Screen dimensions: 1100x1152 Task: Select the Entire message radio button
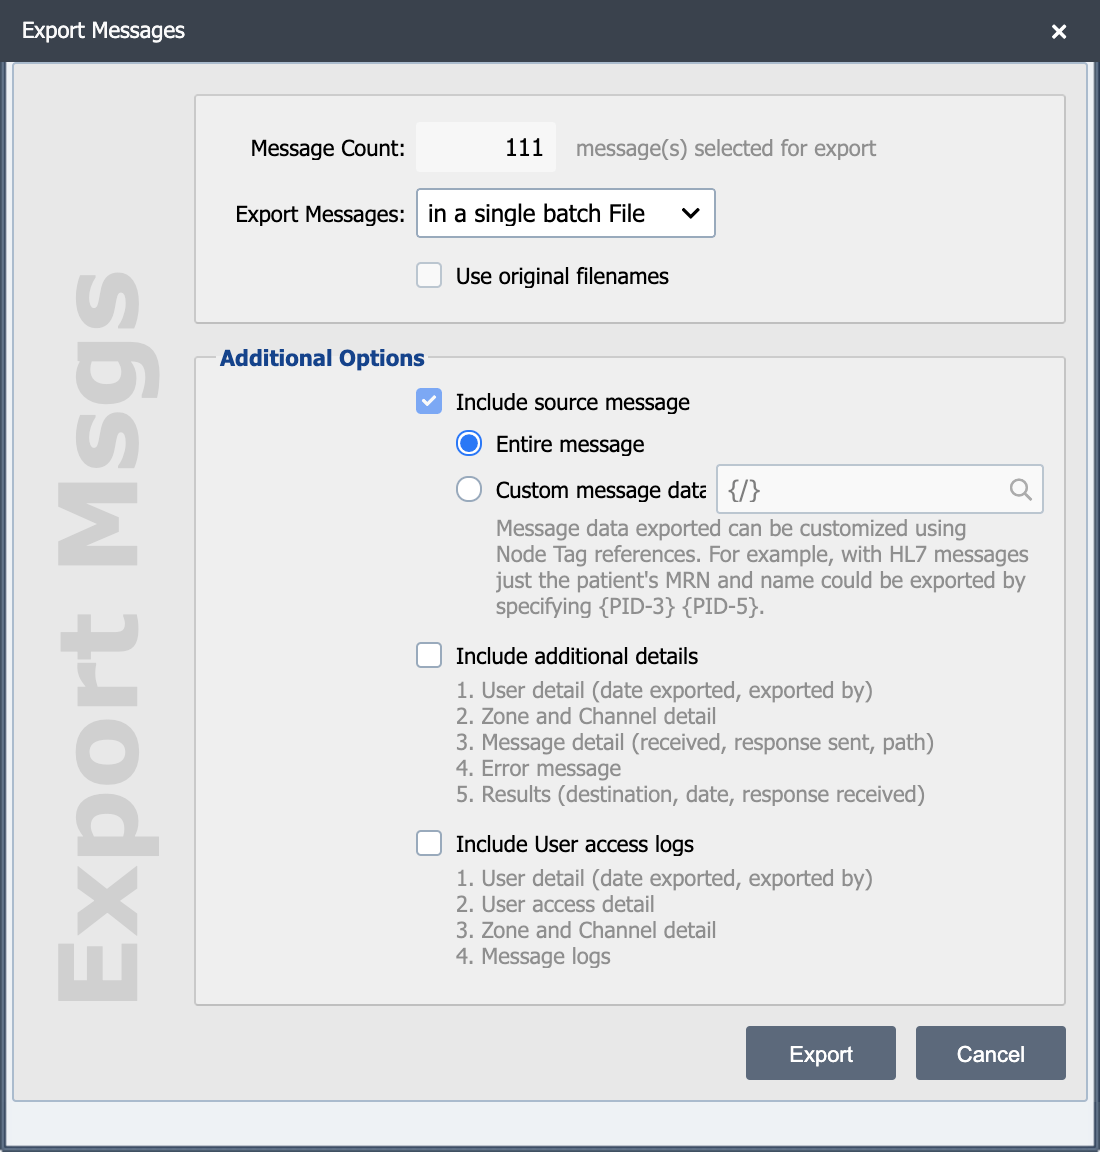pos(469,444)
